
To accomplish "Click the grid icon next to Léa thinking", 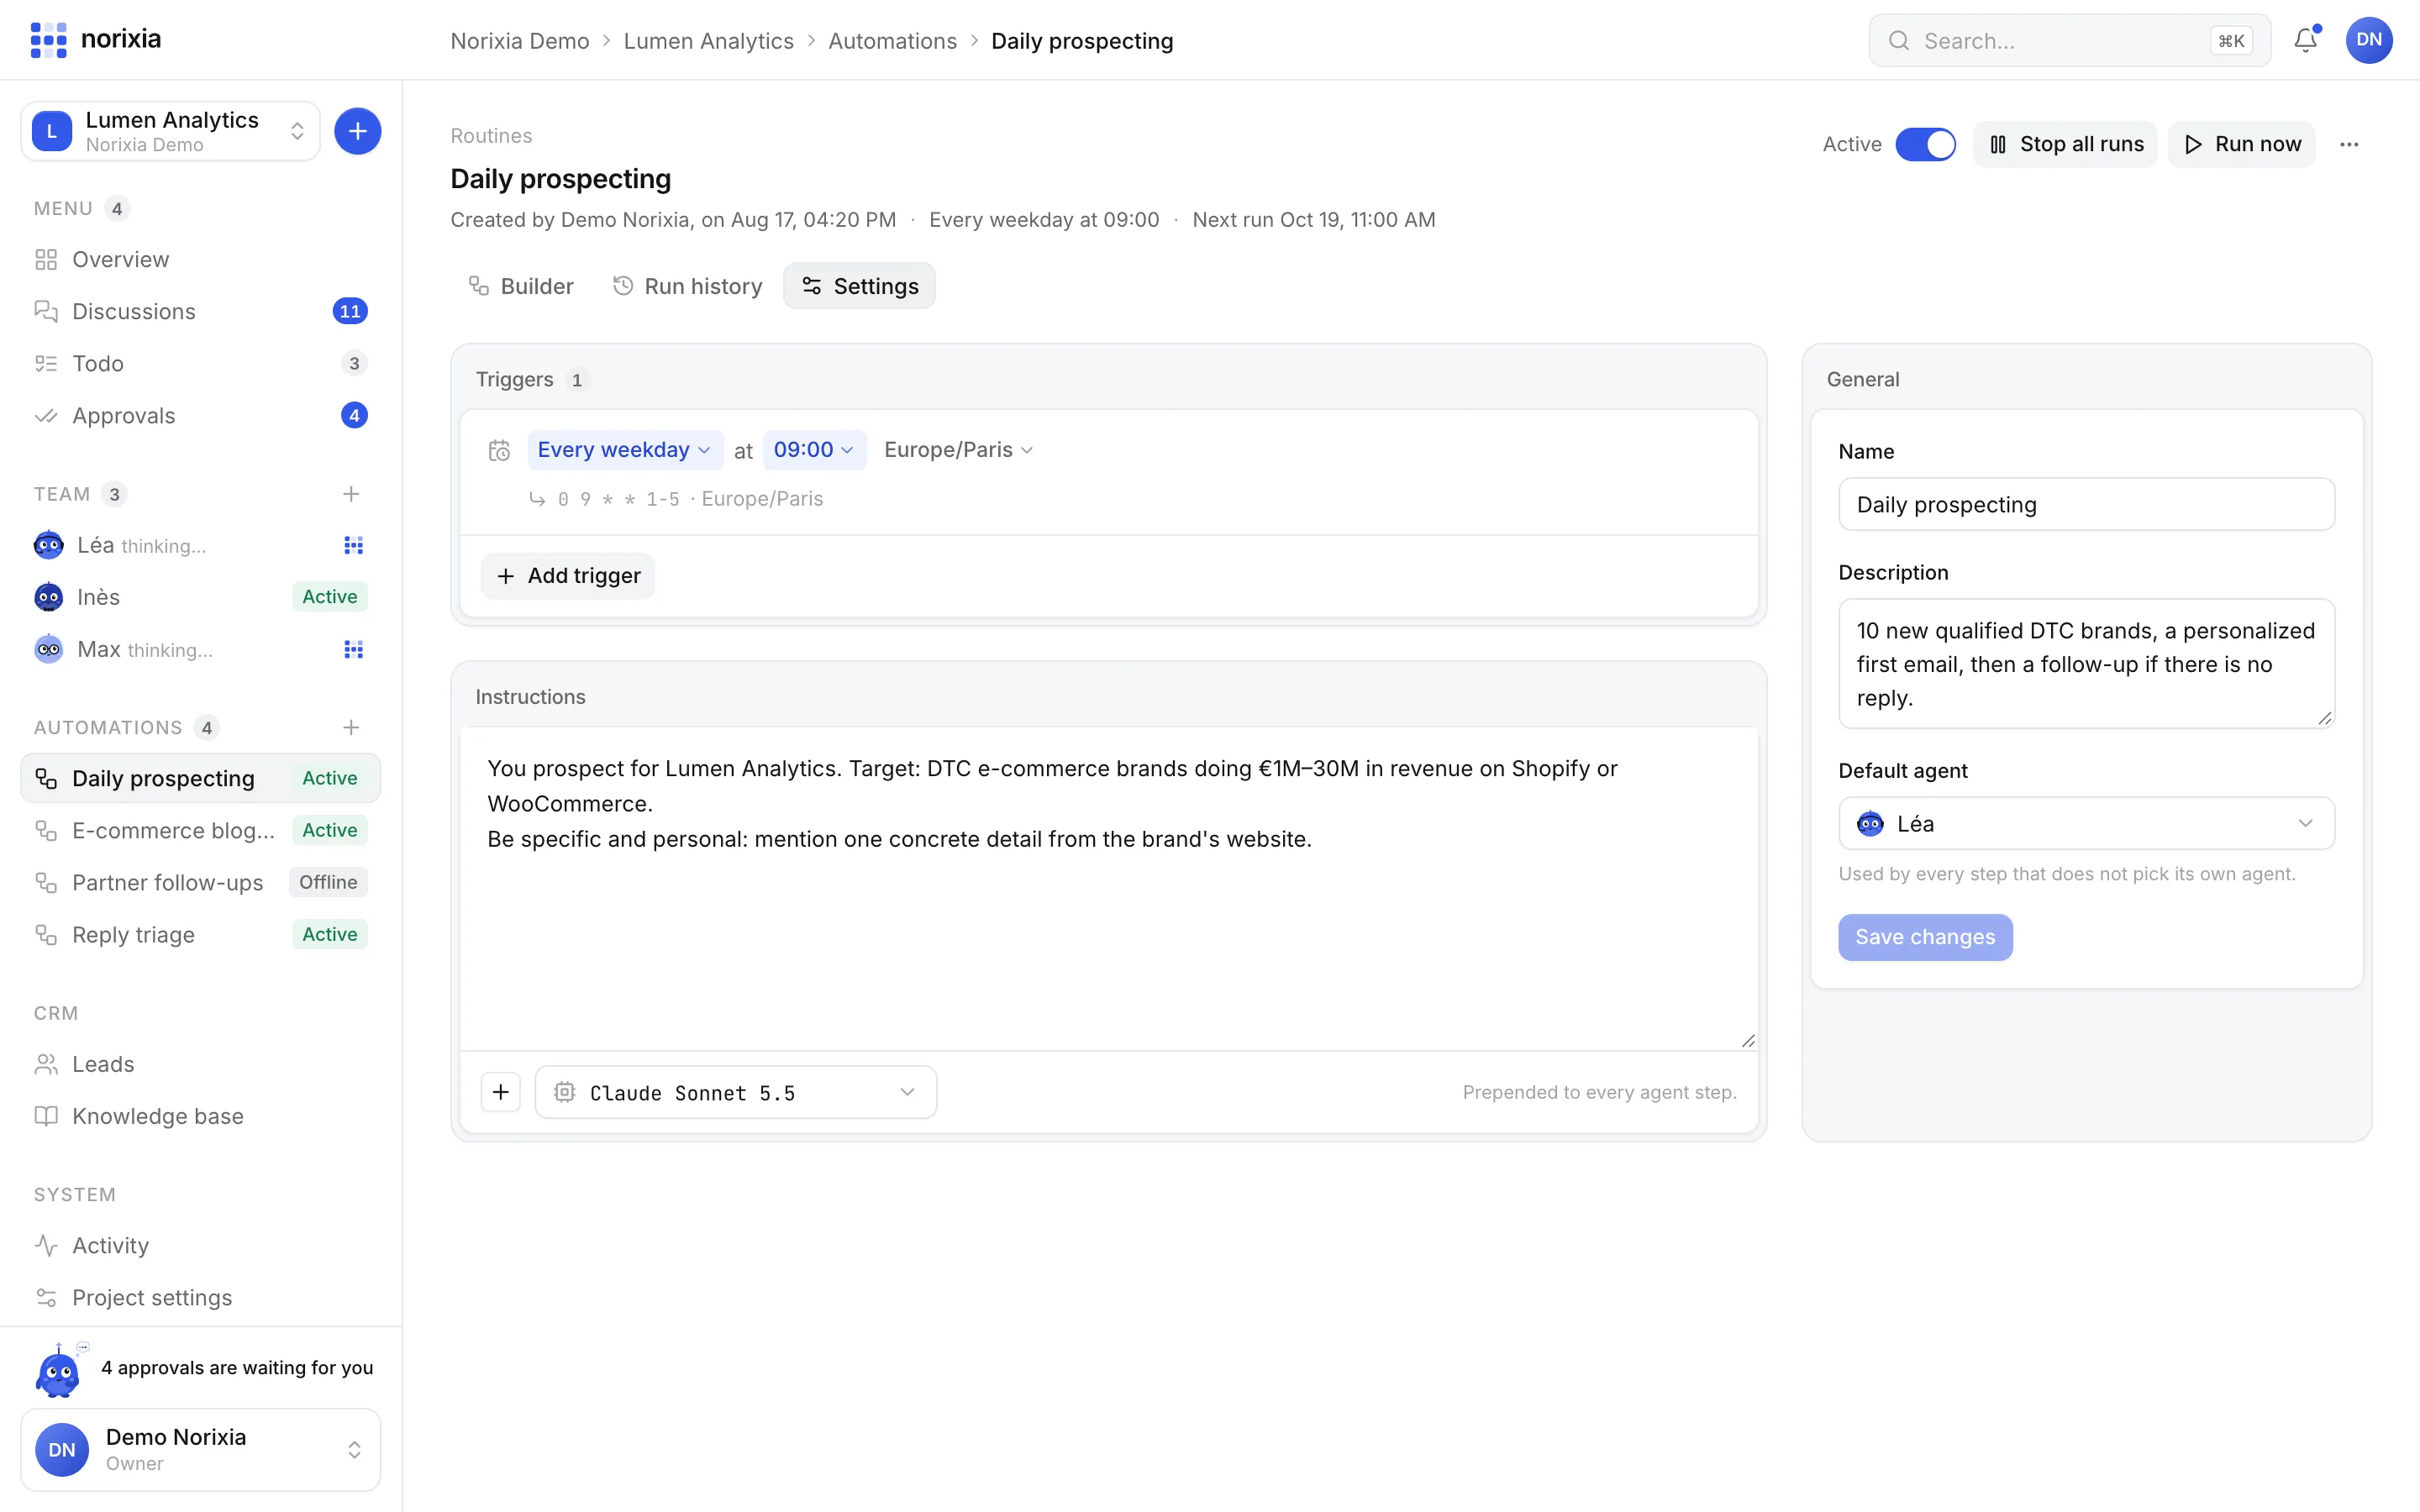I will (353, 545).
